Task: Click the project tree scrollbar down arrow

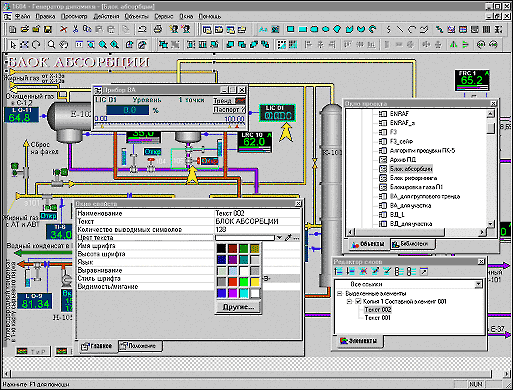Action: (x=490, y=224)
